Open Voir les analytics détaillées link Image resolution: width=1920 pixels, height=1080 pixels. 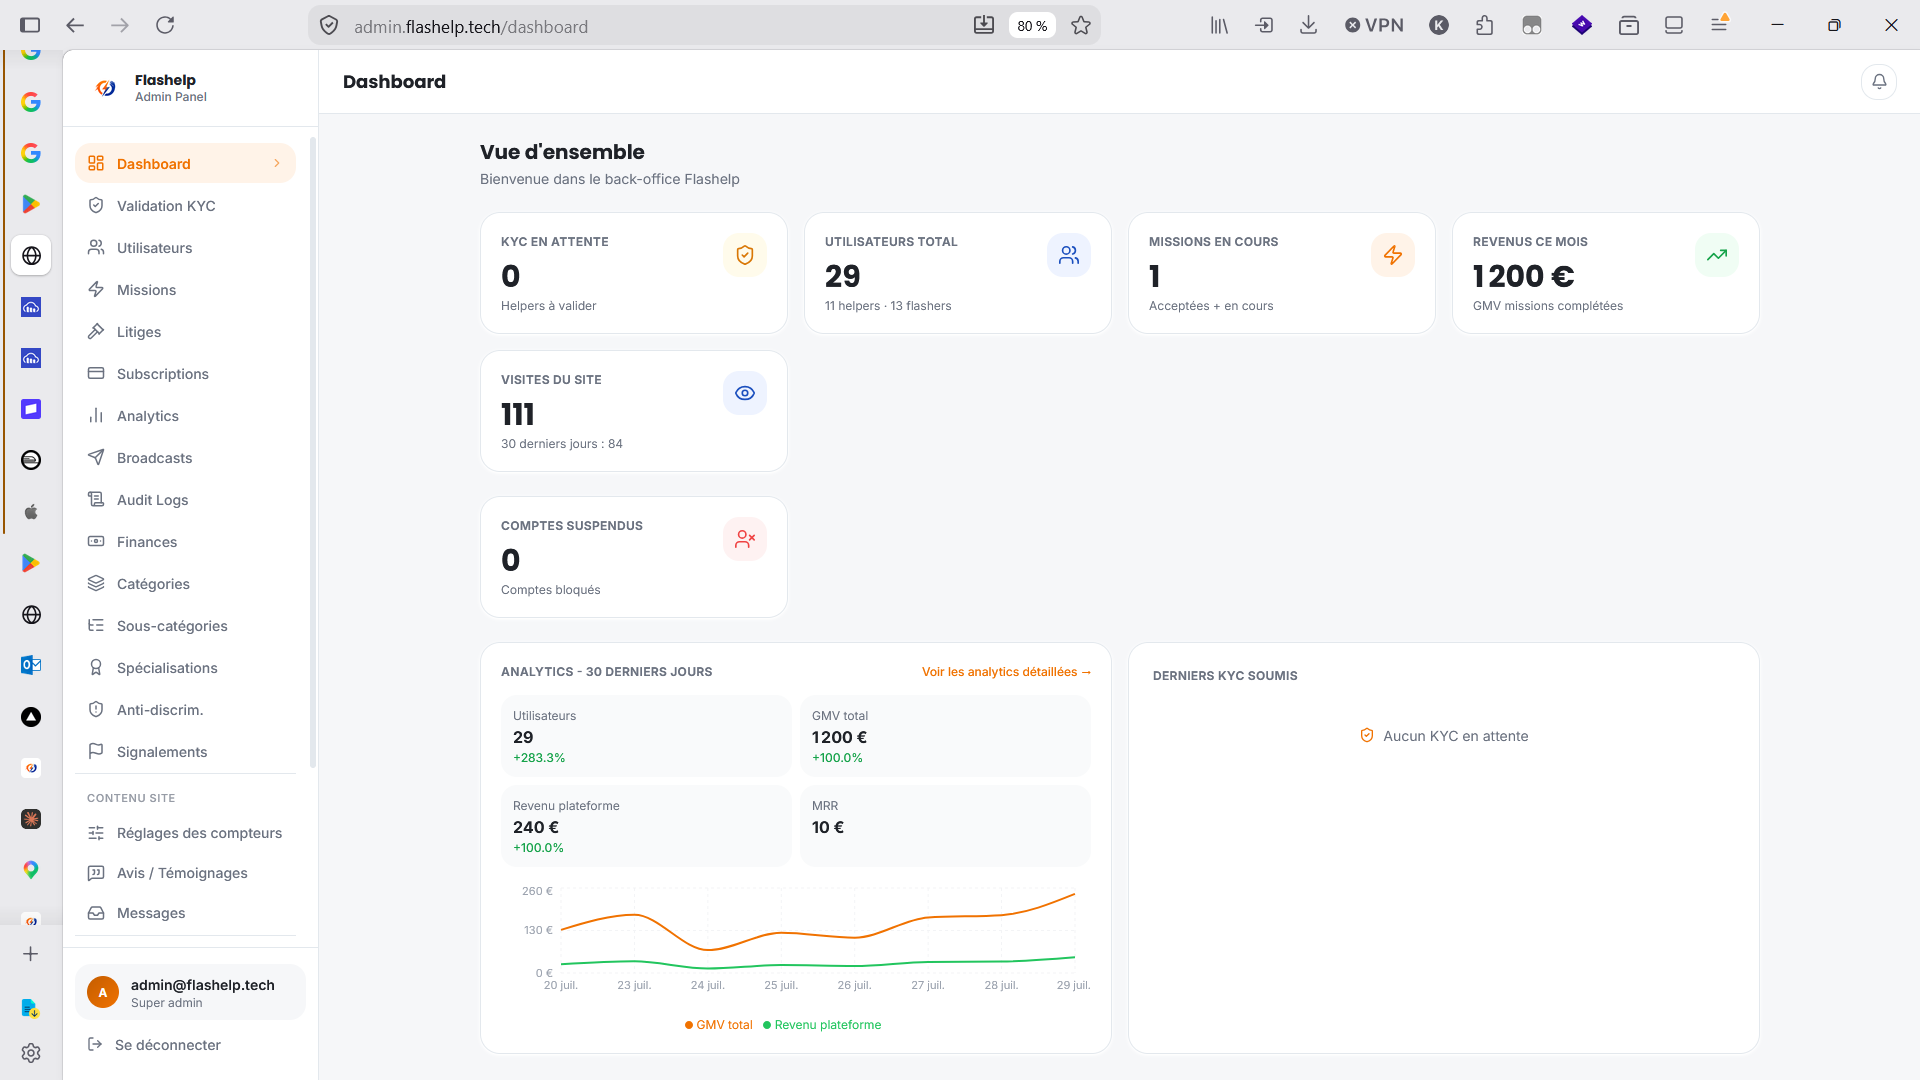1006,672
